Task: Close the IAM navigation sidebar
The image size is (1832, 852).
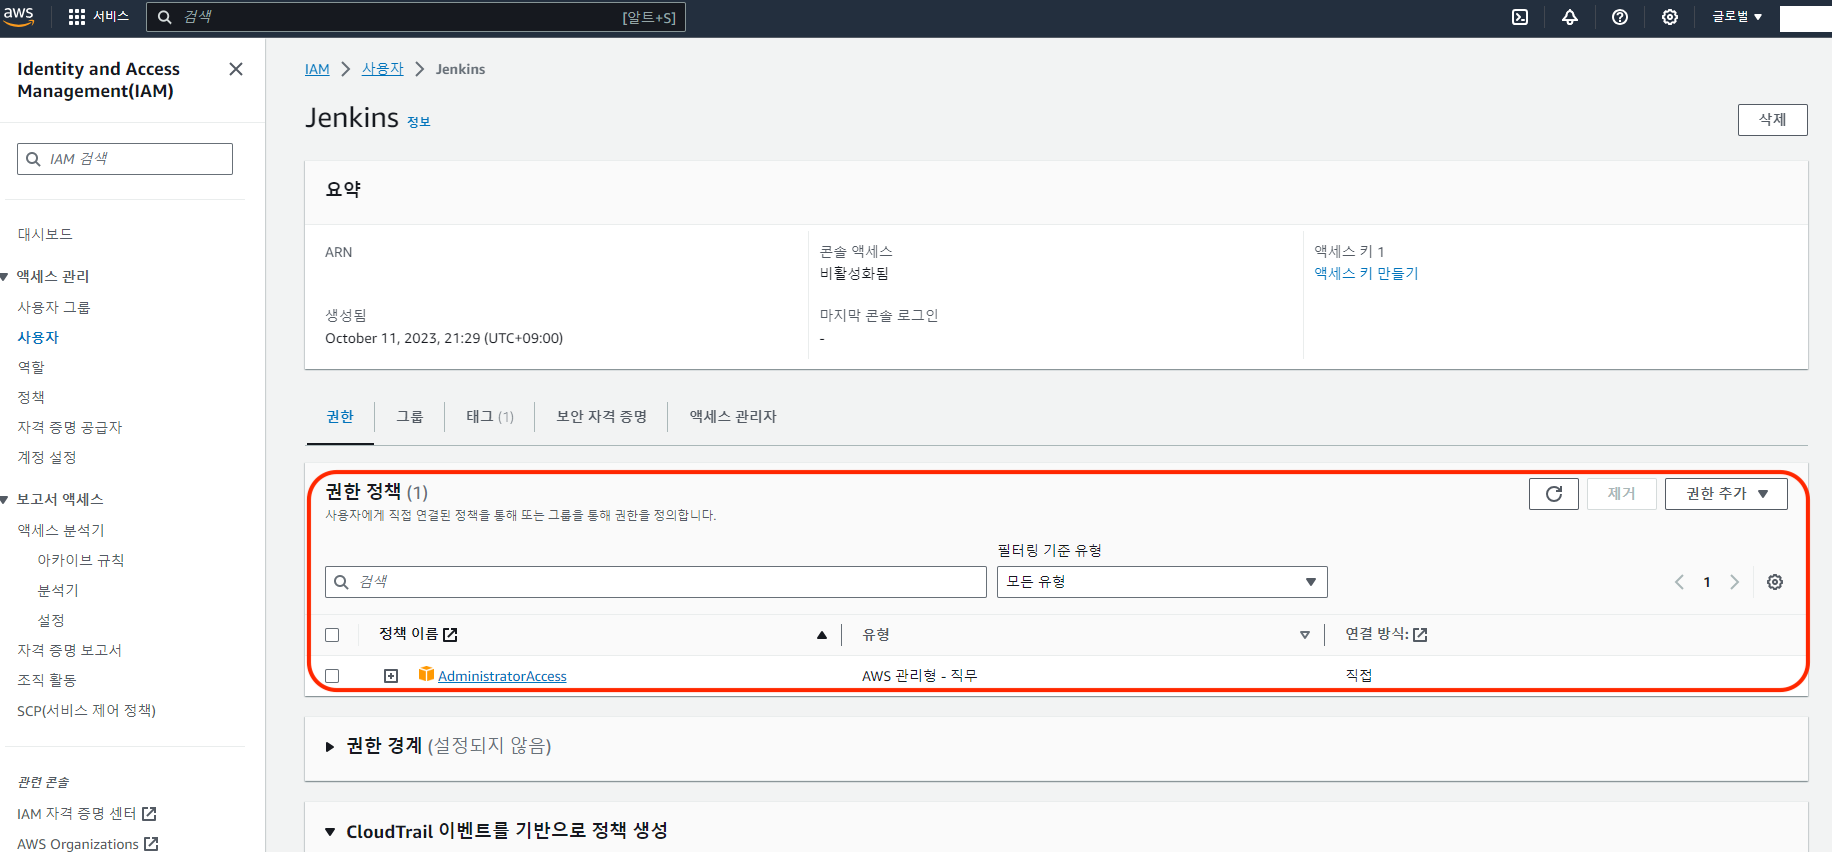Action: [236, 69]
